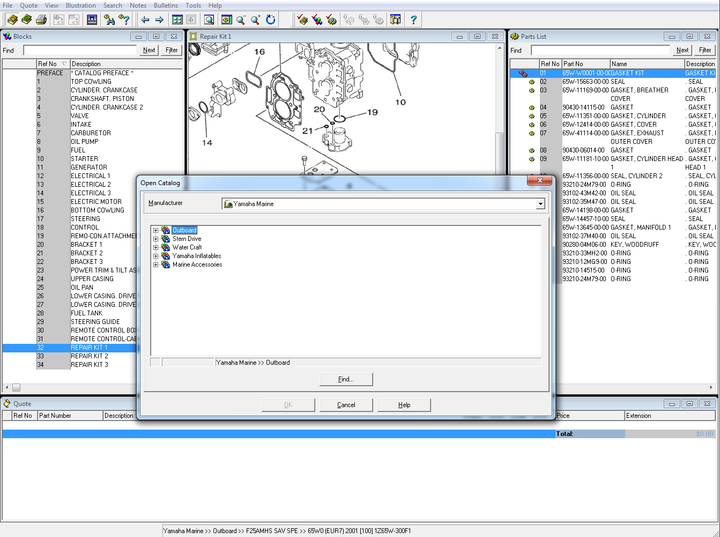Click the checkmark icon with colored balls
The height and width of the screenshot is (537, 720).
(317, 20)
